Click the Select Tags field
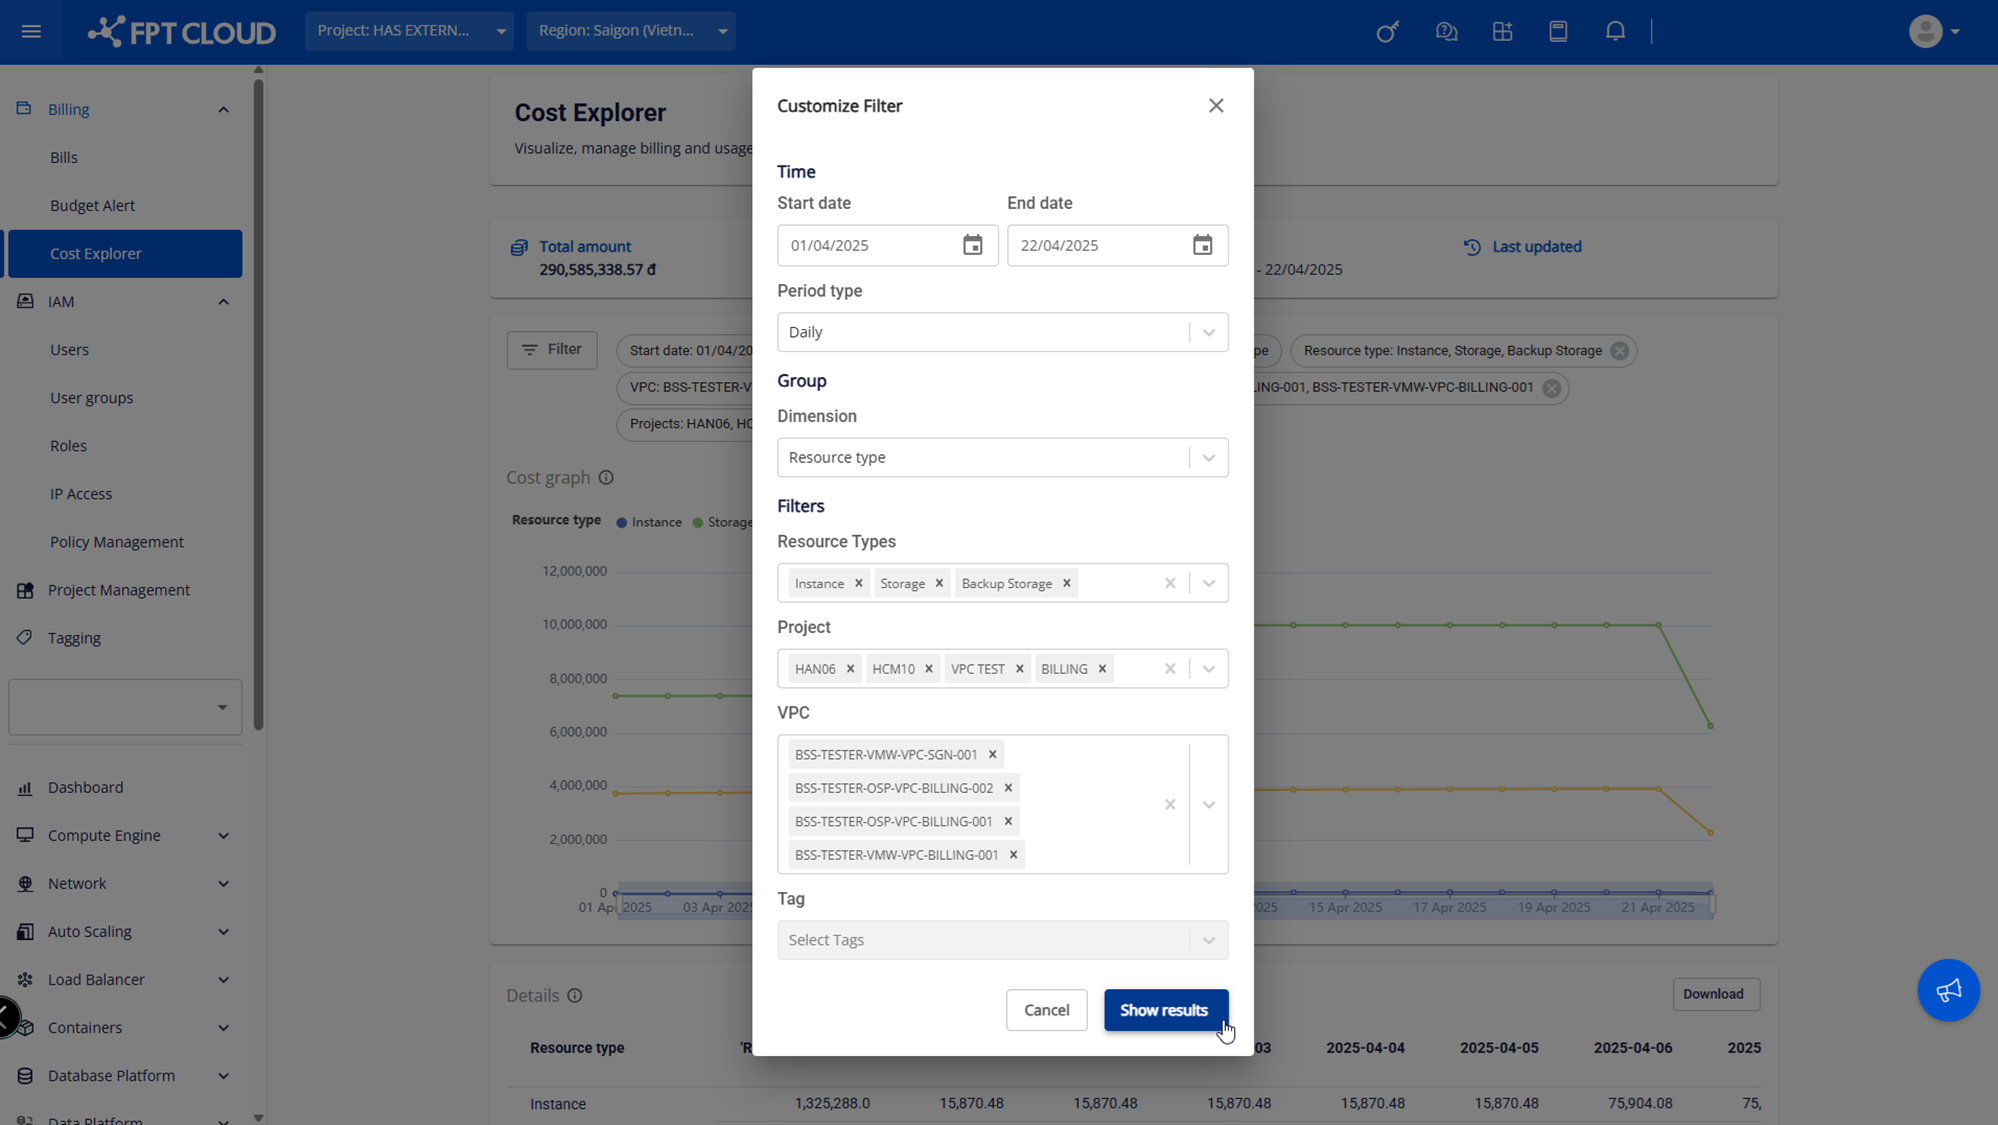Screen dimensions: 1998x1125 pos(985,940)
